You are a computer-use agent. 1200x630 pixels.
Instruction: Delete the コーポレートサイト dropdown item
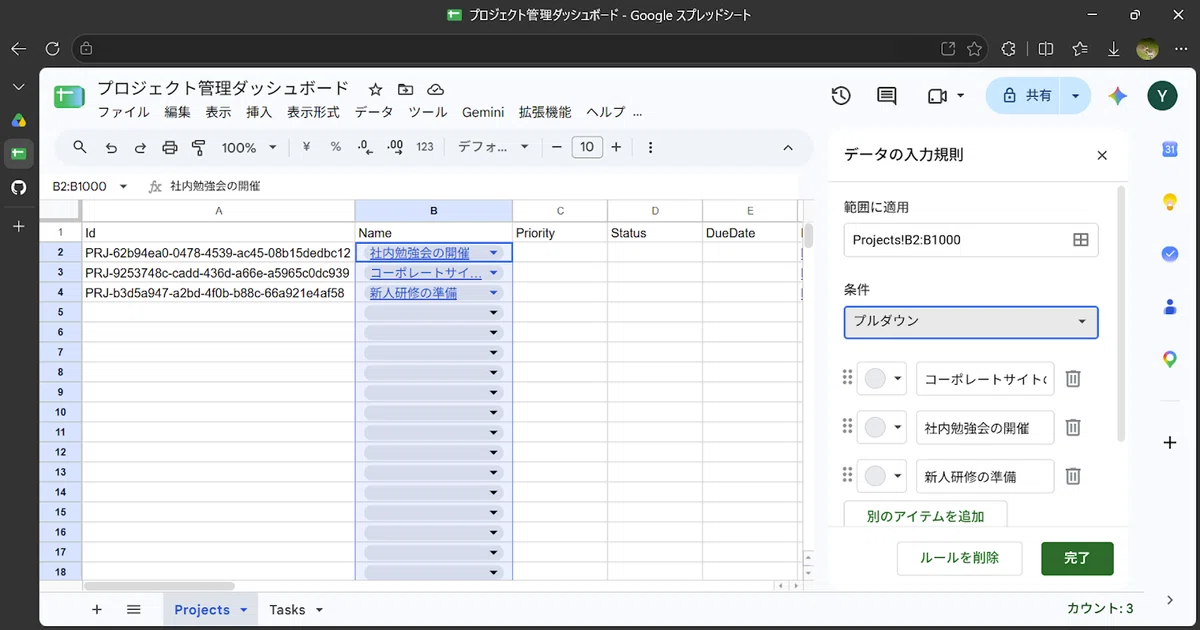tap(1073, 379)
